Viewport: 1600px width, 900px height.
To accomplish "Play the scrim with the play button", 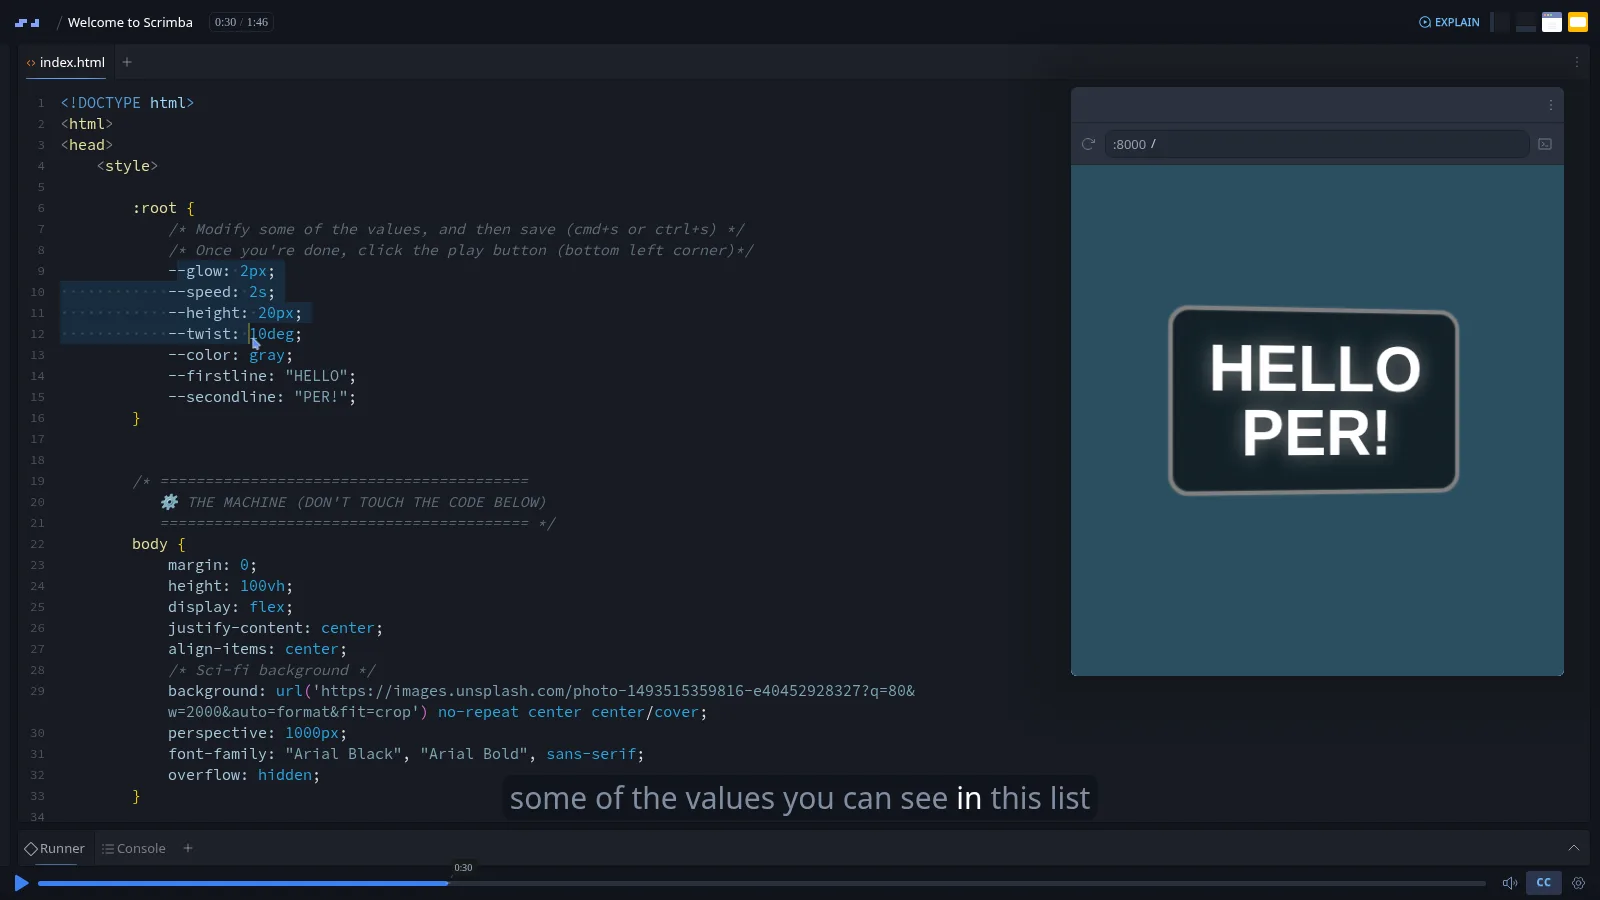I will tap(21, 883).
